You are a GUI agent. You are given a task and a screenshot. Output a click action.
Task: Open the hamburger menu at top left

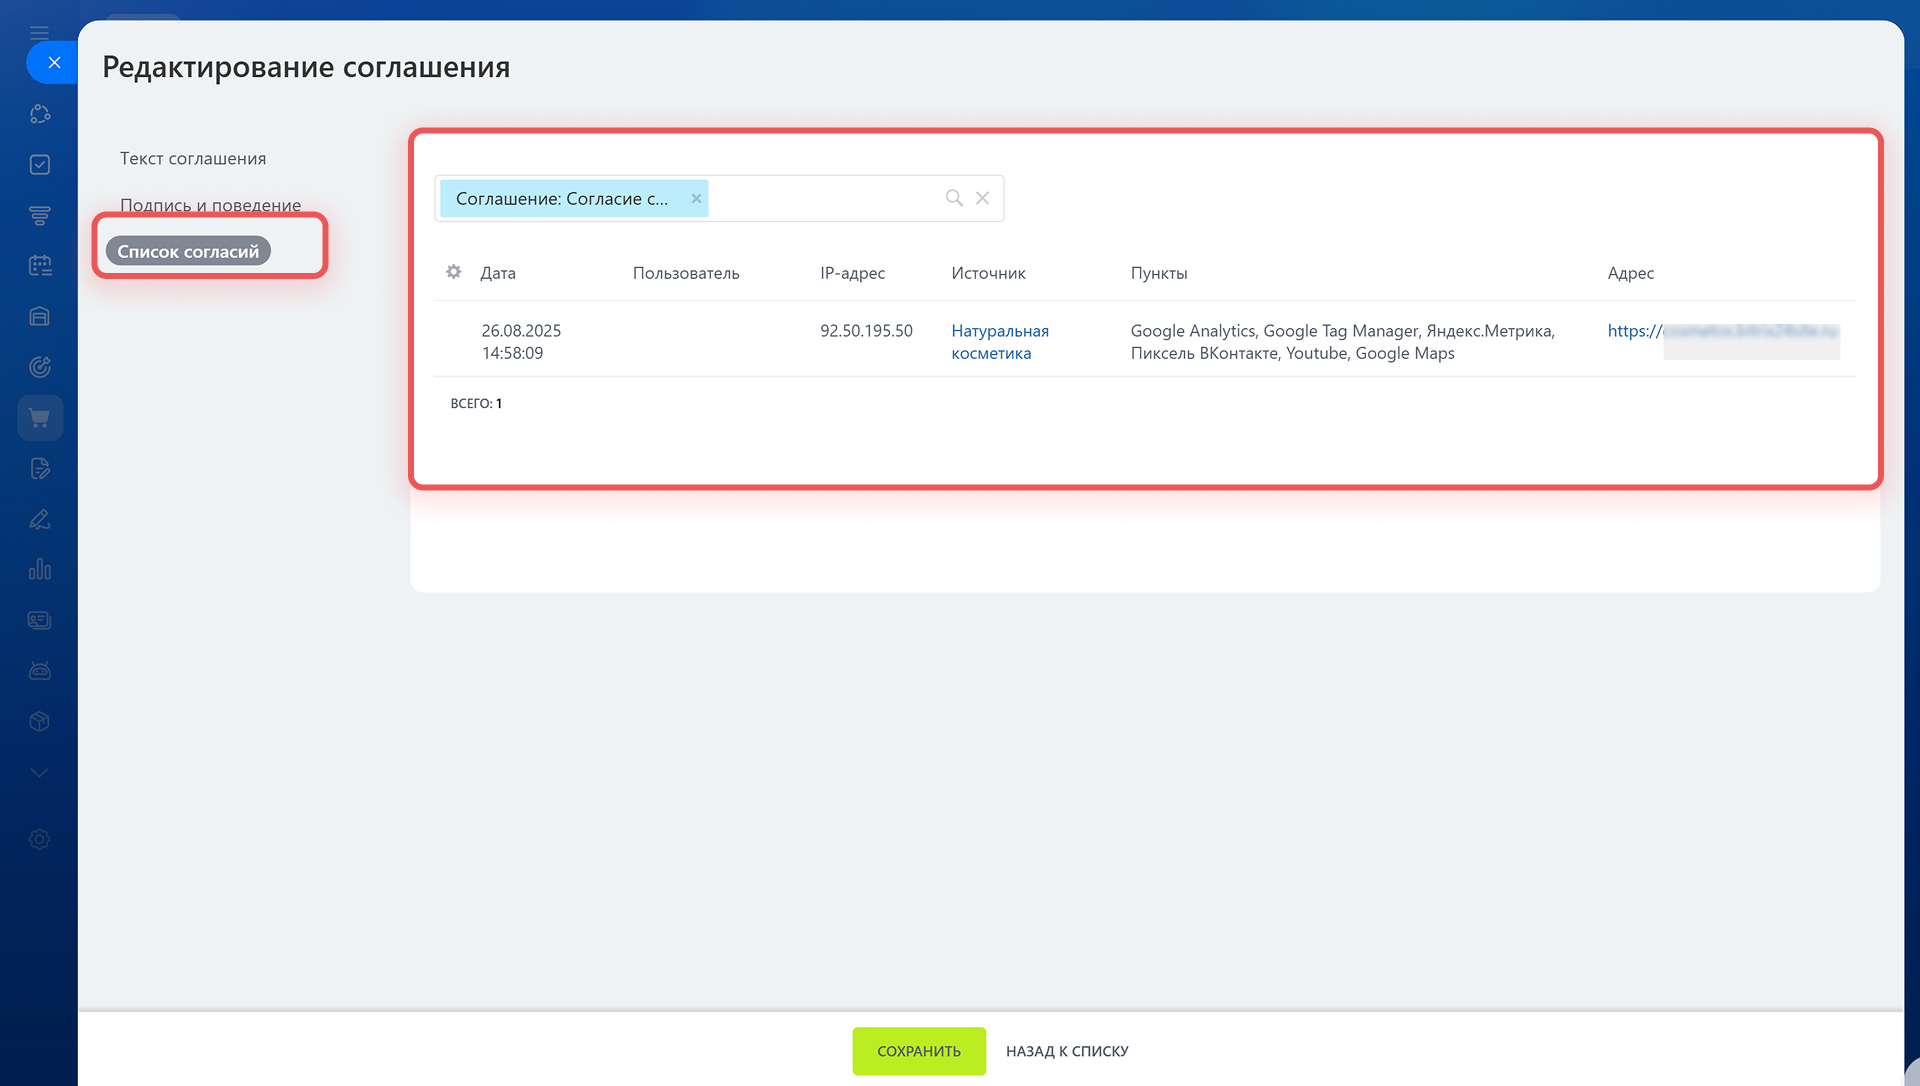point(40,33)
